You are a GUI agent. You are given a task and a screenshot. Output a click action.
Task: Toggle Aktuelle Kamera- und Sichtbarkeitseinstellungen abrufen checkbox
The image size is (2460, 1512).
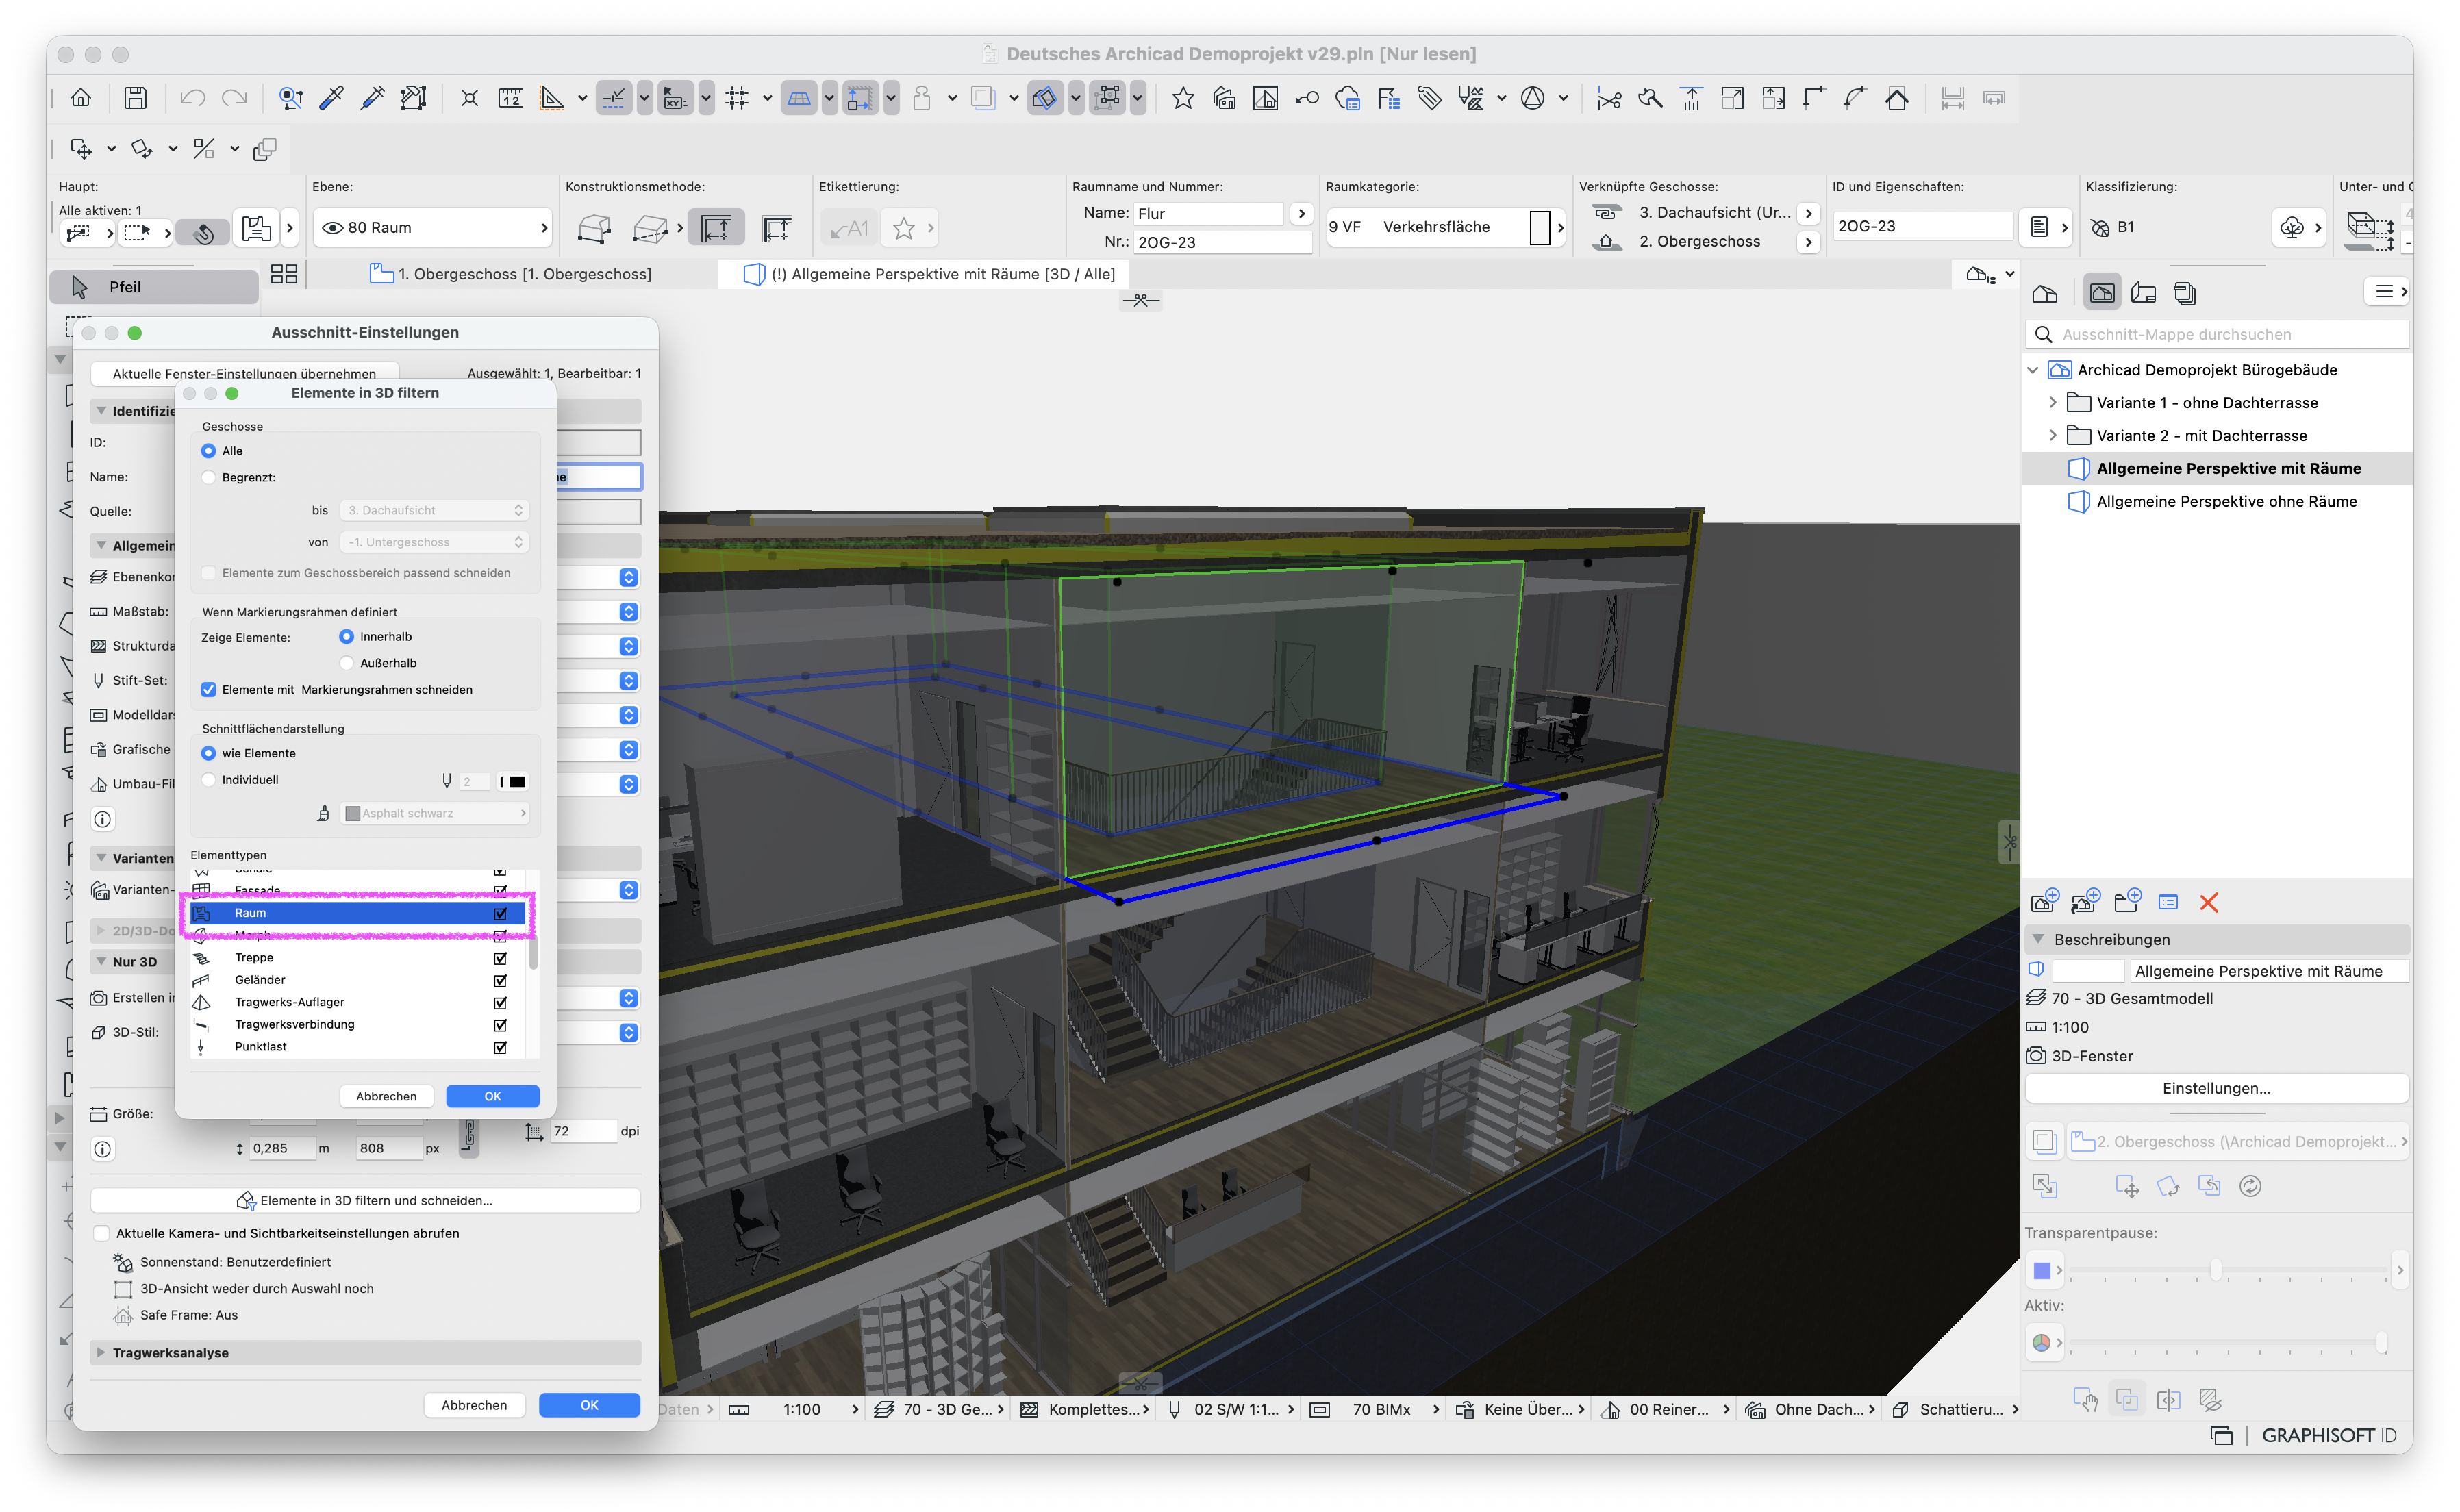coord(101,1233)
